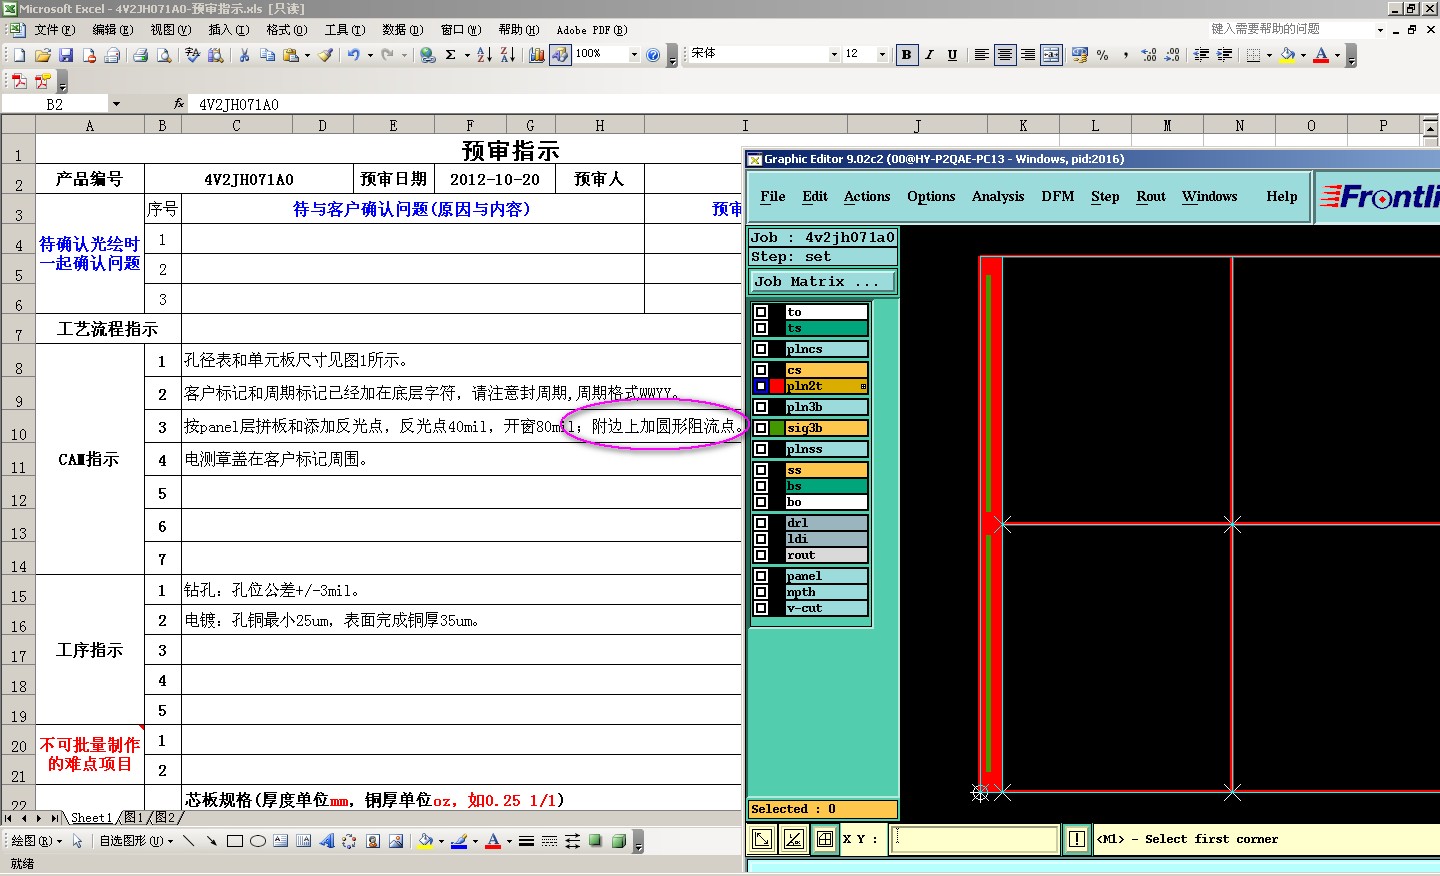Open the Excel 格式(O) menu
The image size is (1440, 876).
coord(287,30)
